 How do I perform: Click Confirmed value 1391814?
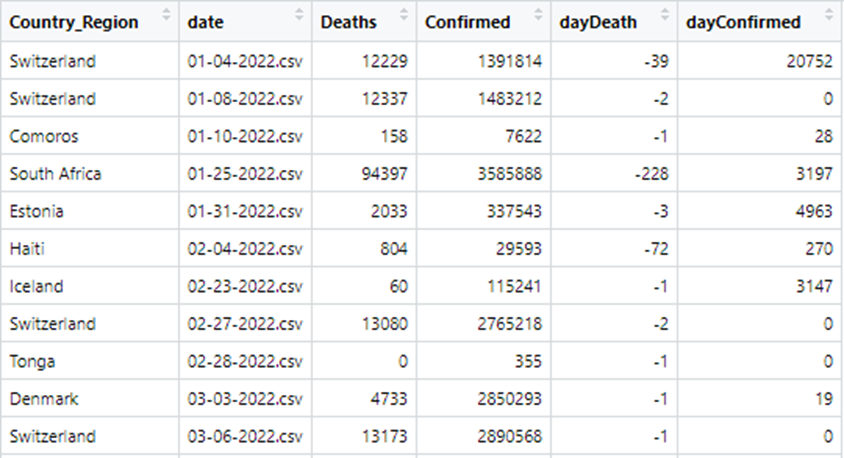pos(510,61)
